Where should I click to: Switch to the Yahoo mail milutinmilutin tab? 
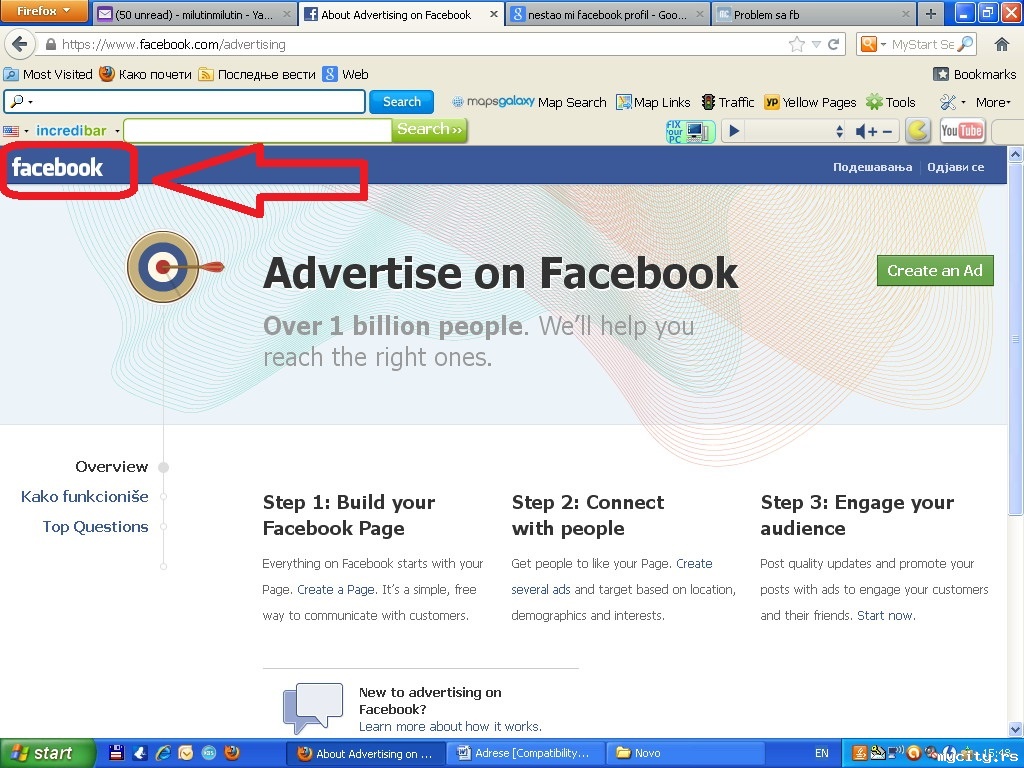(x=194, y=14)
